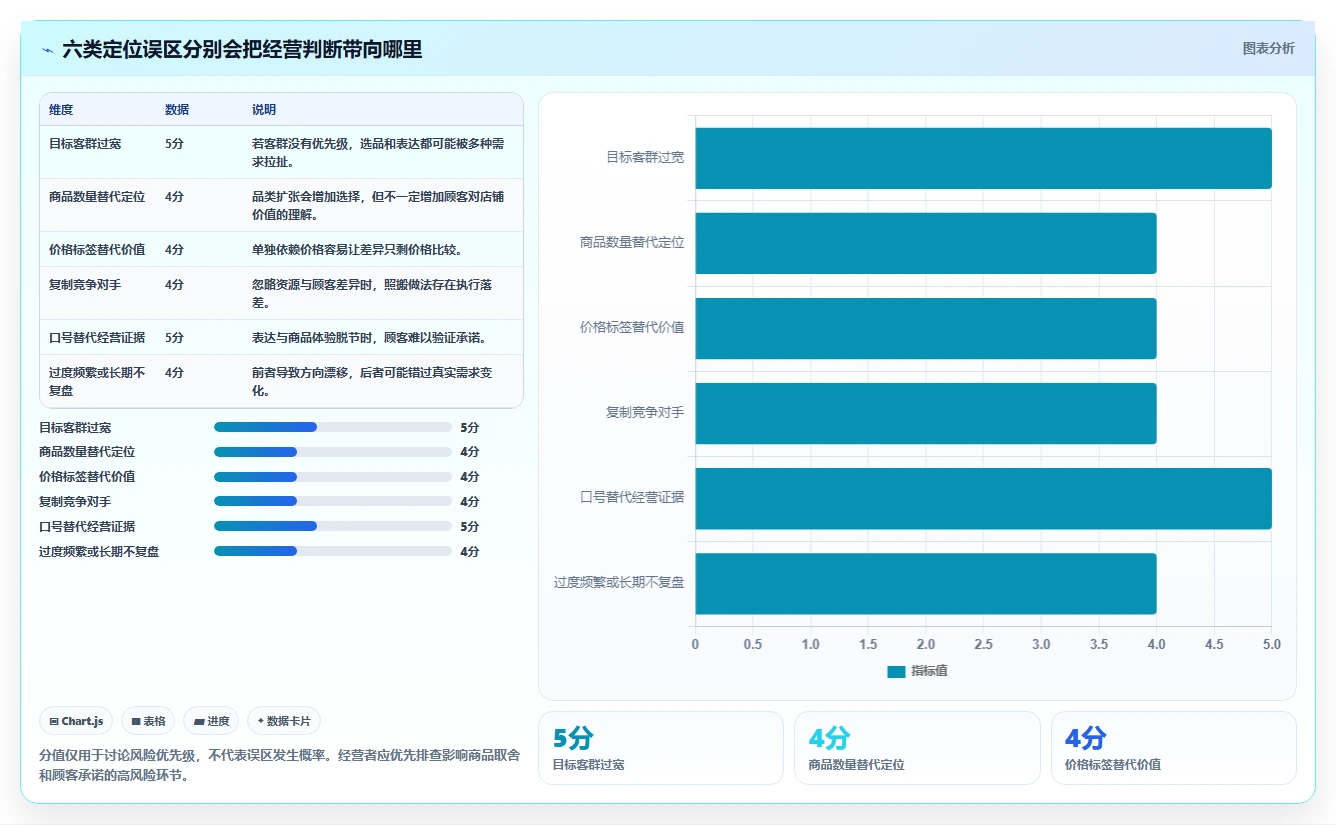Select the 口号替代经营证据 progress bar
Image resolution: width=1336 pixels, height=825 pixels.
click(x=333, y=526)
